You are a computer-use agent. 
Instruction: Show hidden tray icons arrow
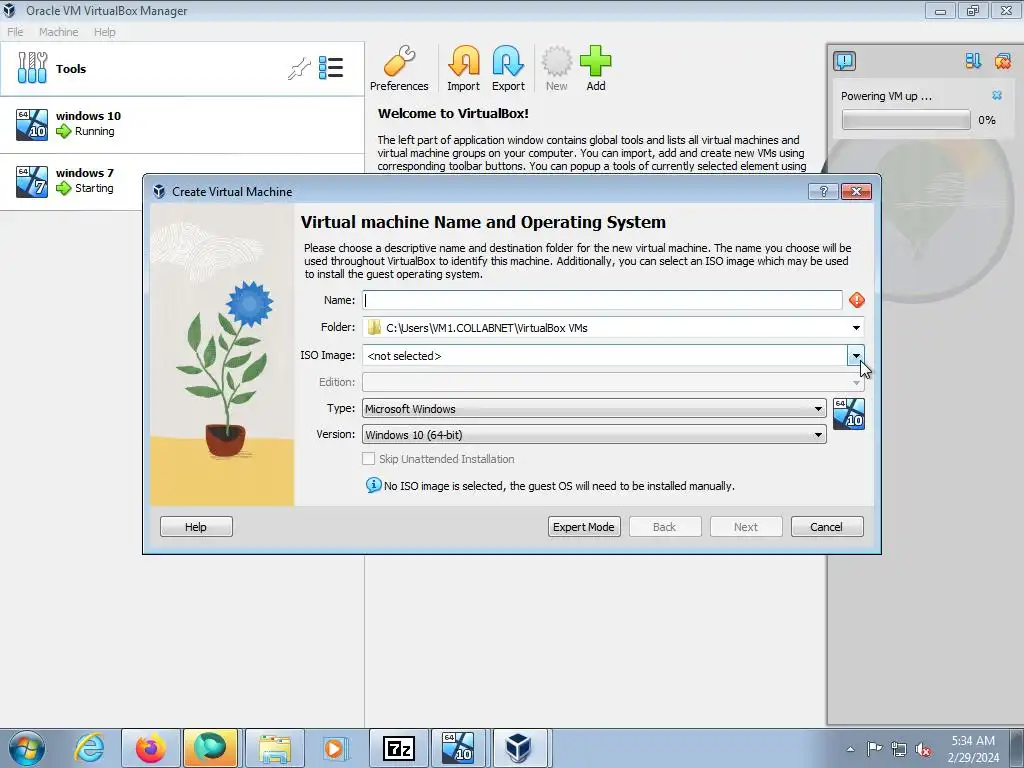click(x=850, y=749)
